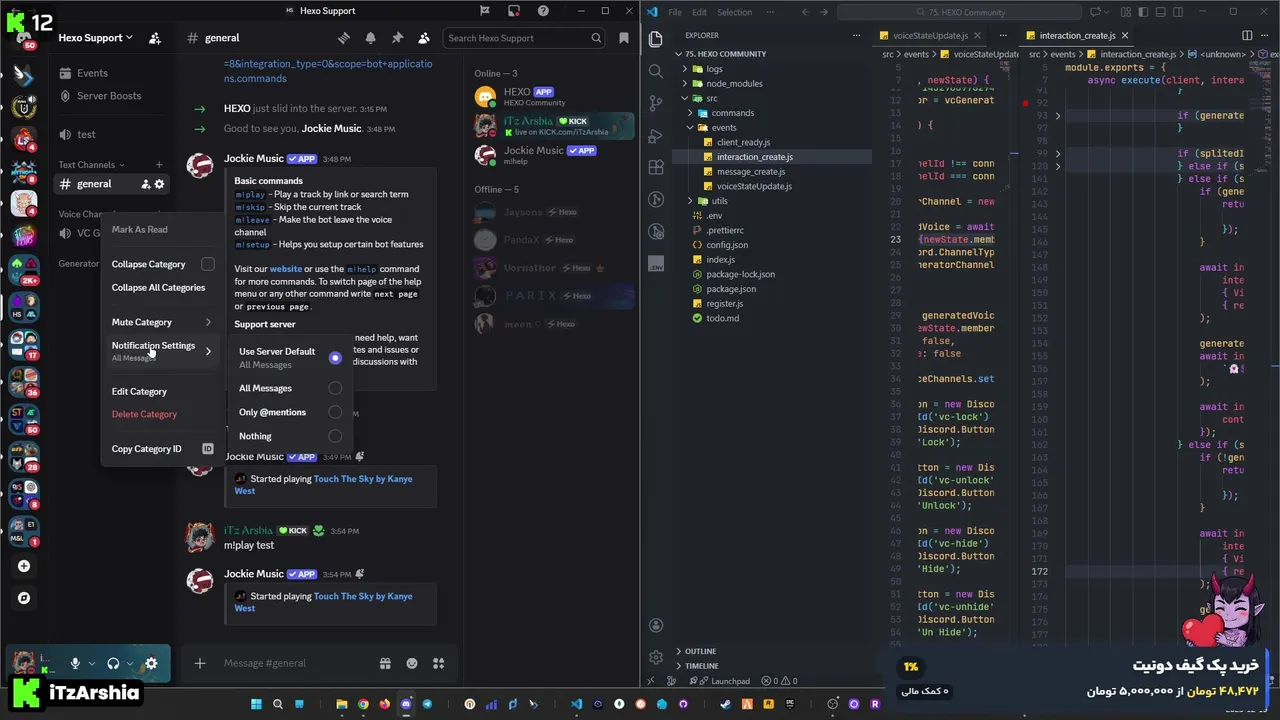The image size is (1280, 720).
Task: Choose Edit Category menu item
Action: [x=160, y=391]
